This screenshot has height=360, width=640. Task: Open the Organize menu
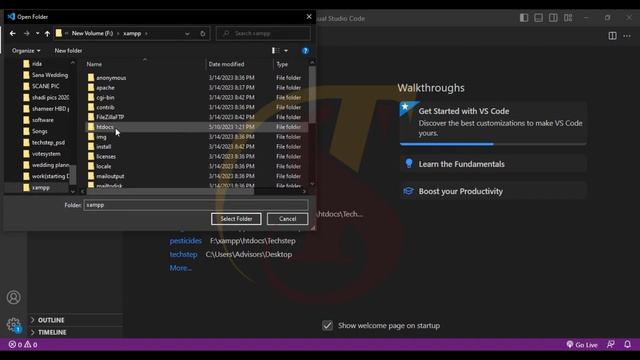coord(26,51)
